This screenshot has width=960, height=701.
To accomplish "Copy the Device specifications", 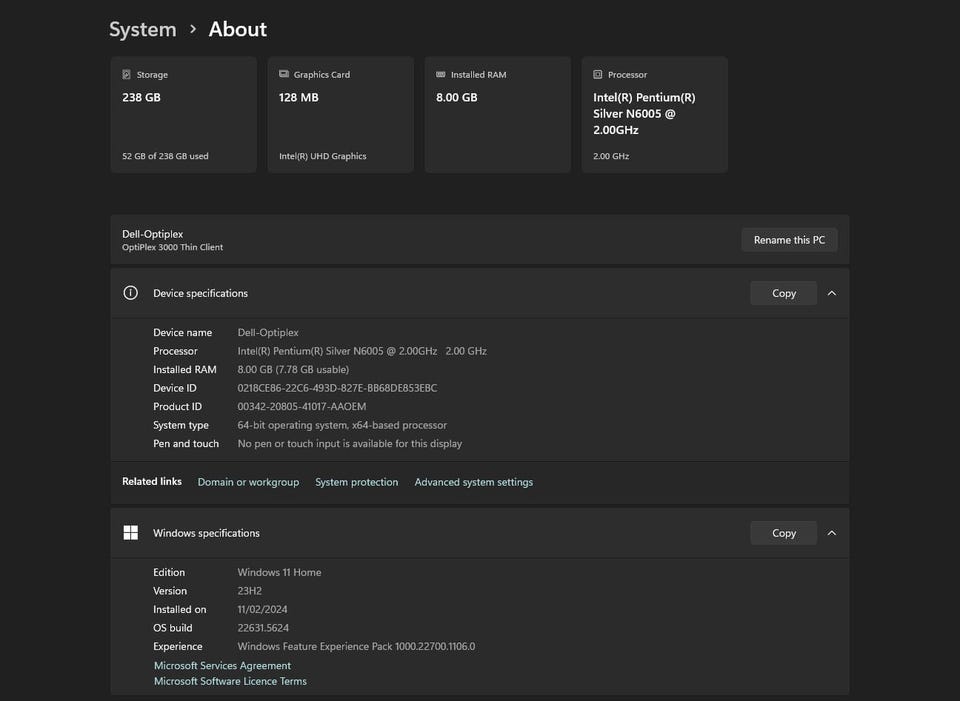I will 783,293.
